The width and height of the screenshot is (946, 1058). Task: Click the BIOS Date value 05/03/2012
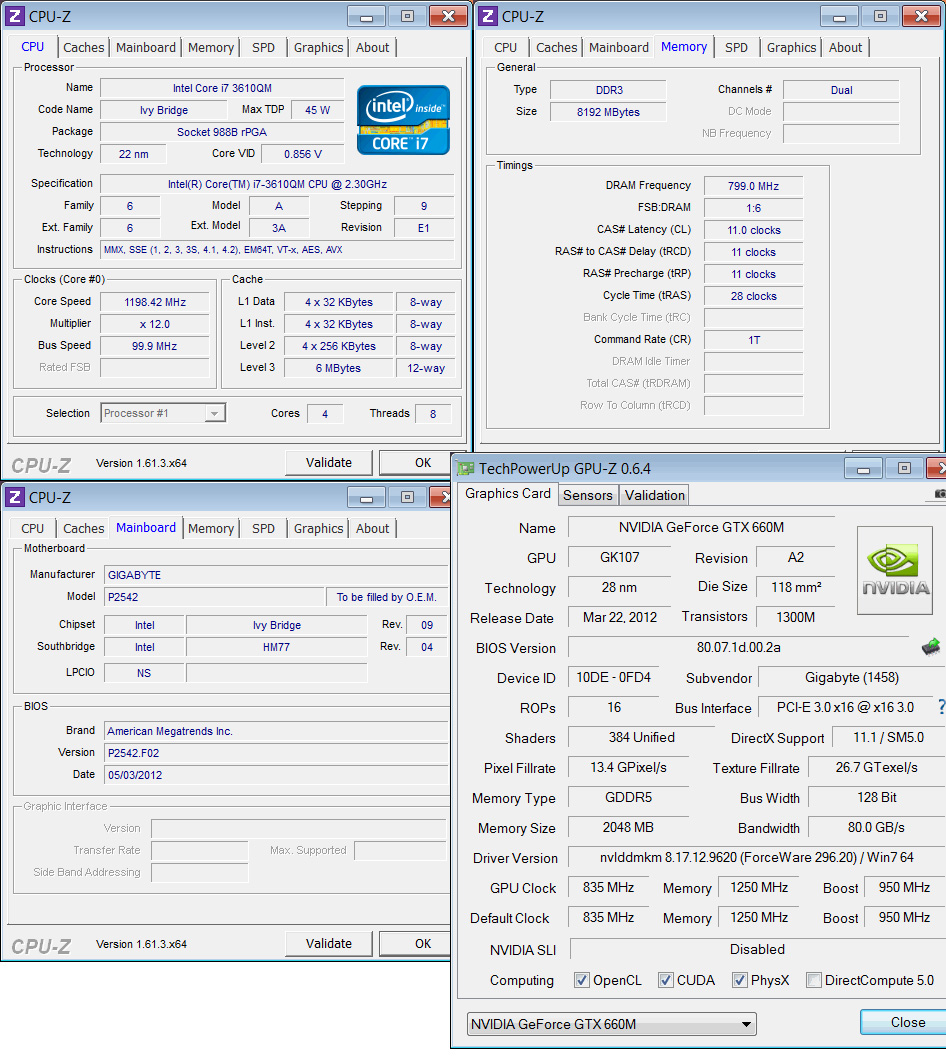277,775
